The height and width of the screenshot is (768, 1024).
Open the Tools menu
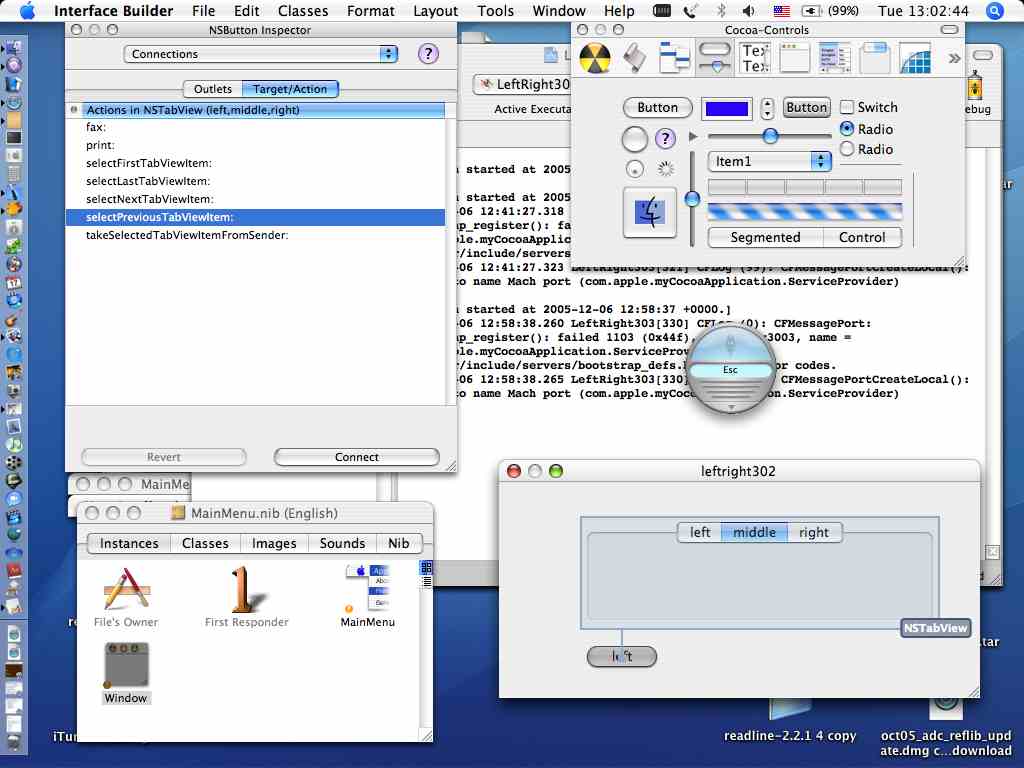[496, 11]
